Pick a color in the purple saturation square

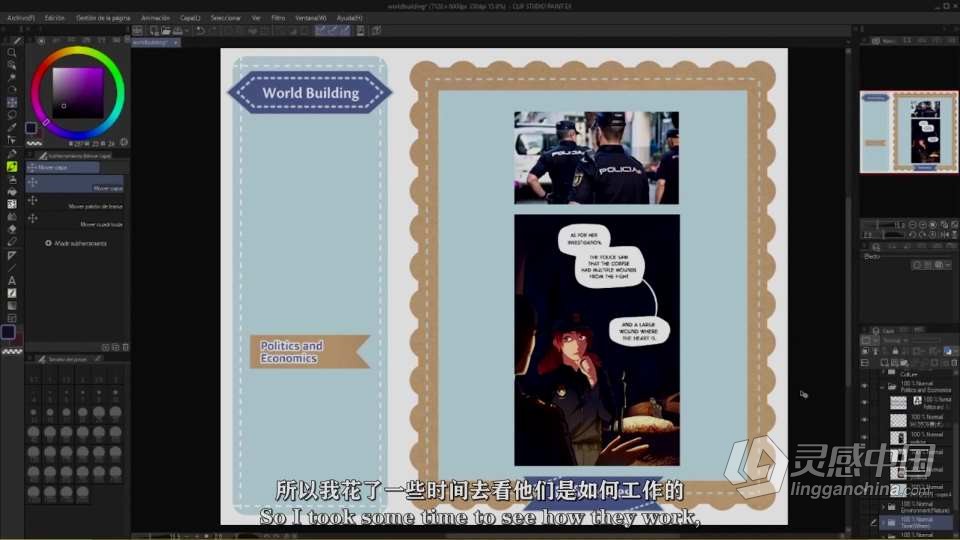[78, 92]
